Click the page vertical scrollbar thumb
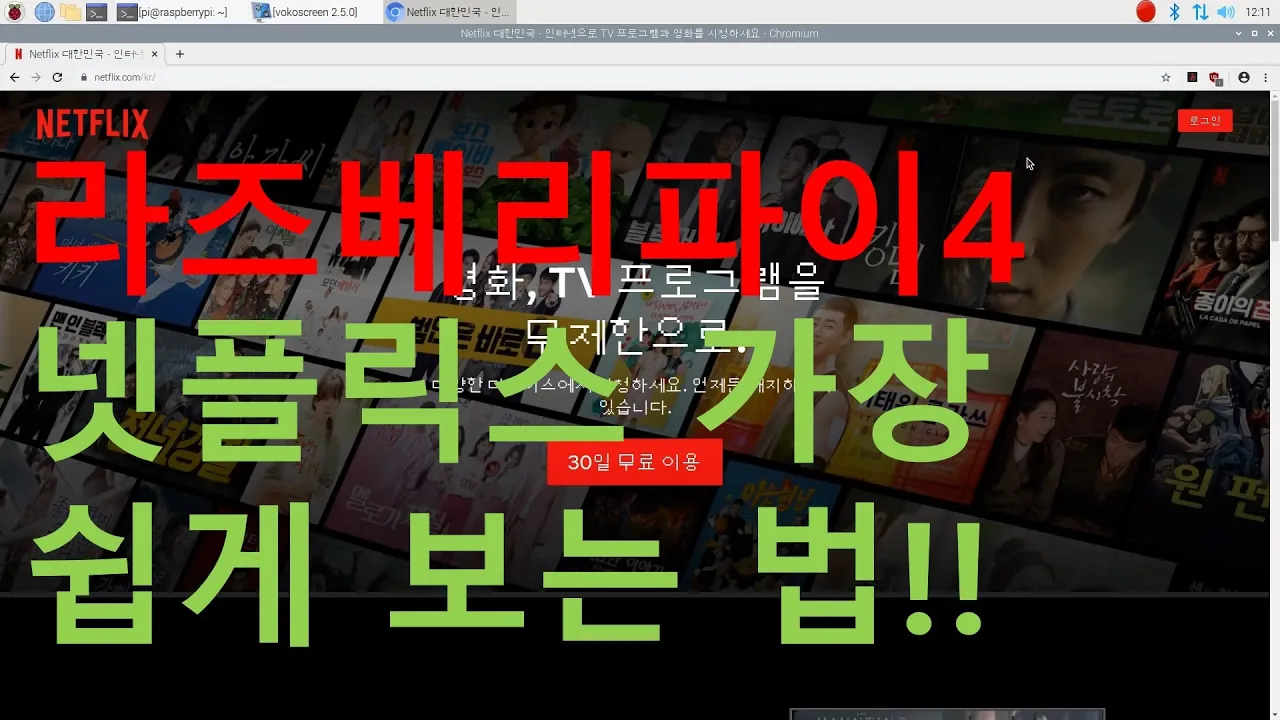Image resolution: width=1280 pixels, height=720 pixels. point(1275,170)
